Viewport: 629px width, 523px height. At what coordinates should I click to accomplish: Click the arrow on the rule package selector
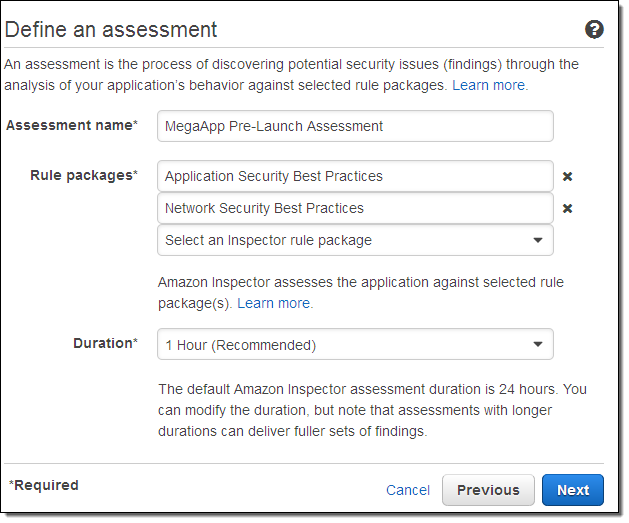538,240
